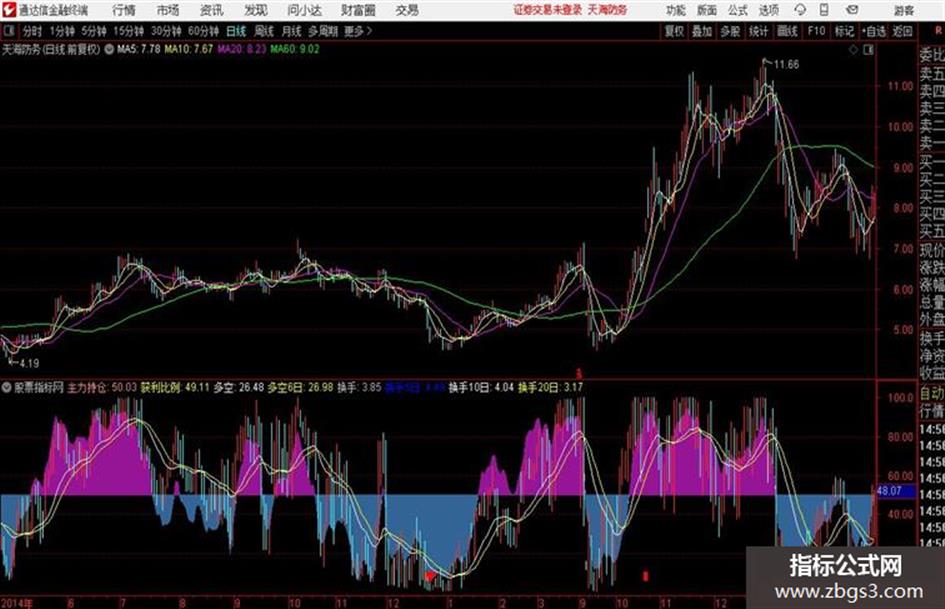945x609 pixels.
Task: Select the 多周期 multi-period tab
Action: [x=323, y=31]
